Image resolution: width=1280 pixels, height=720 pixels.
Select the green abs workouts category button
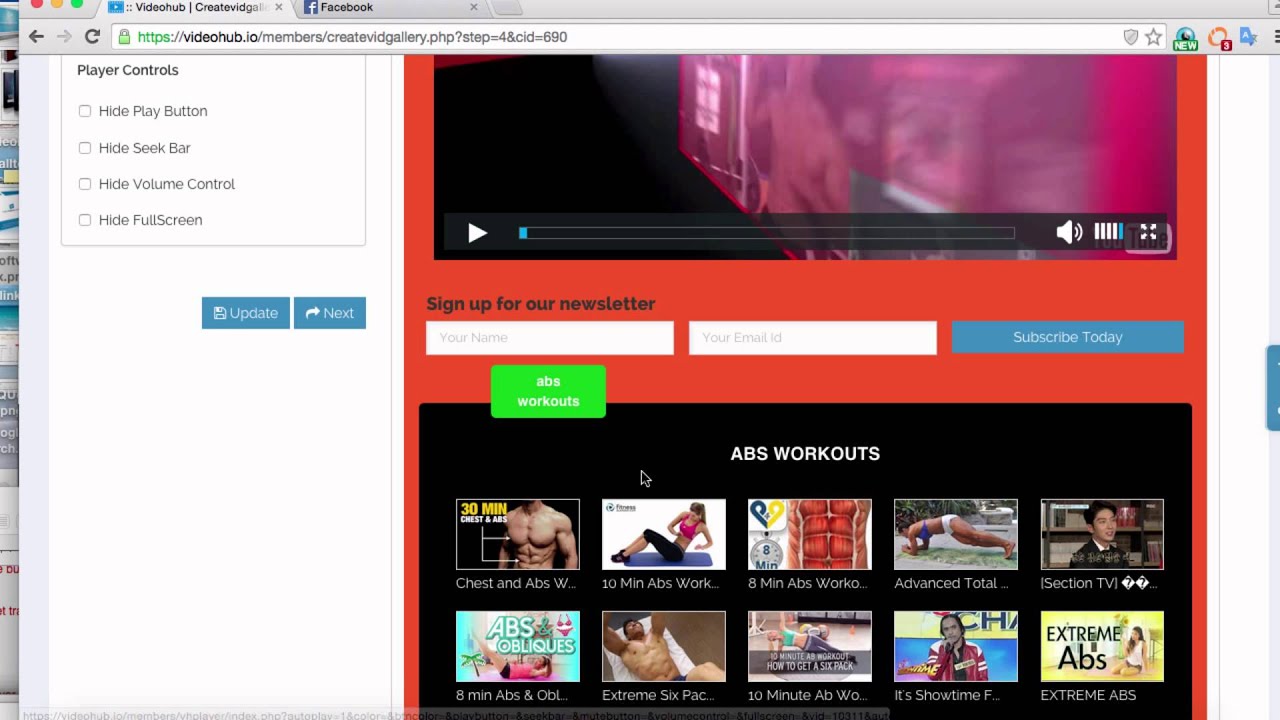[x=548, y=391]
